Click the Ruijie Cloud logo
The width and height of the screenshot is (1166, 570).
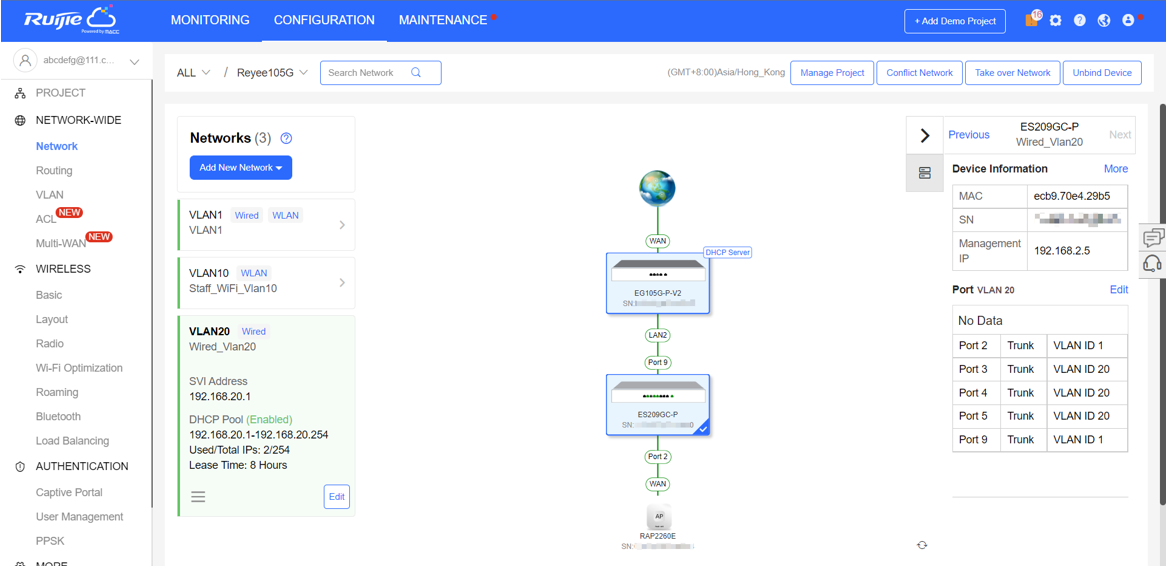(x=70, y=20)
